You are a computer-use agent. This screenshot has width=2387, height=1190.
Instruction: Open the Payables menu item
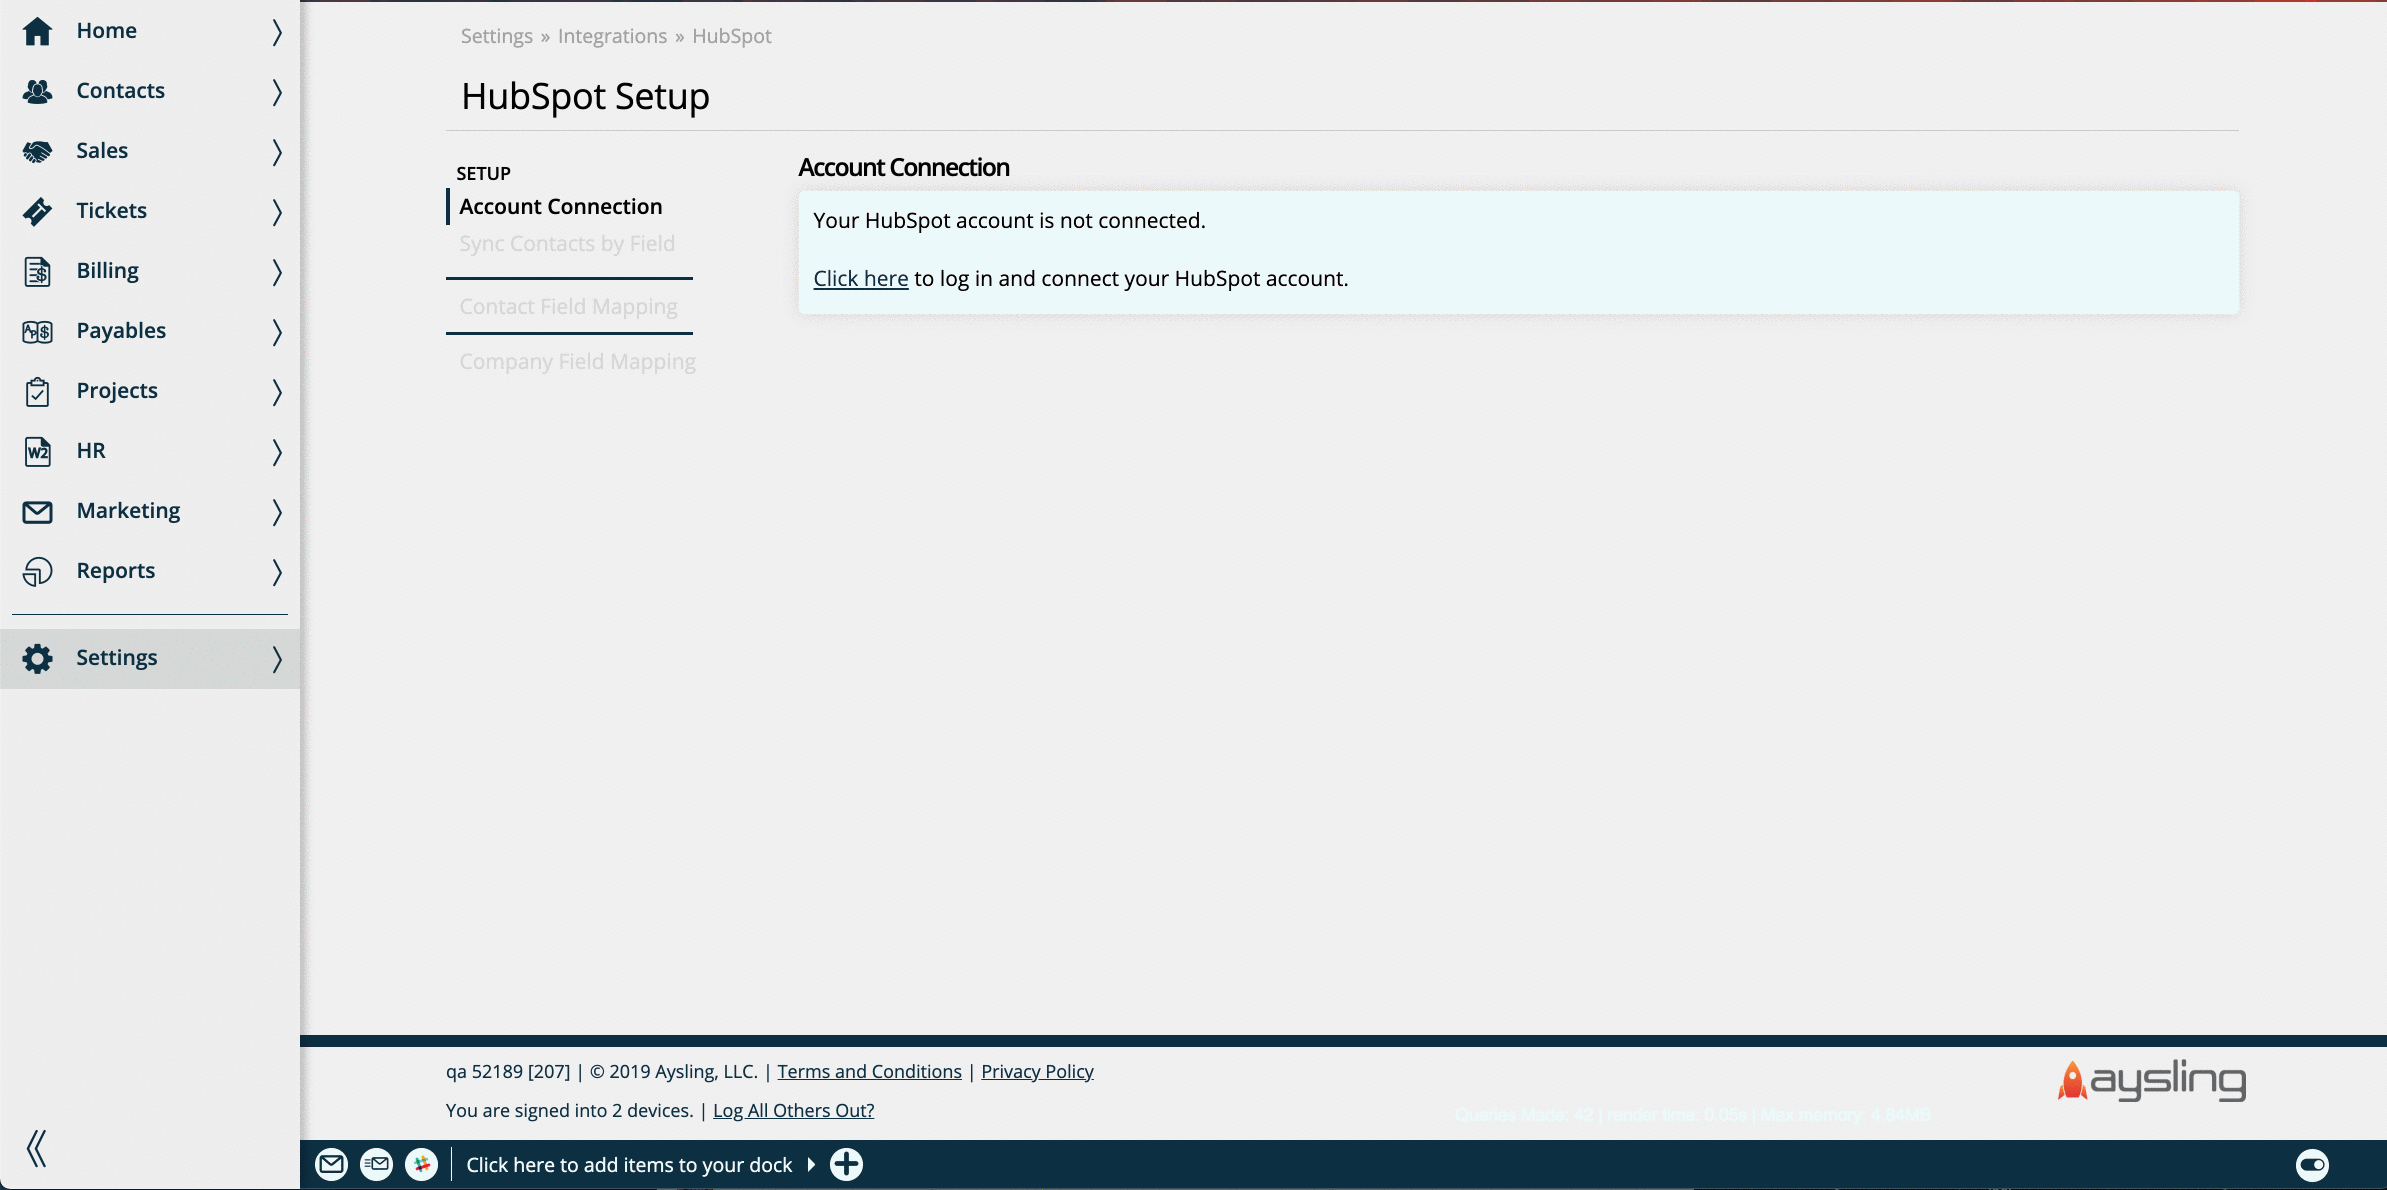[150, 331]
